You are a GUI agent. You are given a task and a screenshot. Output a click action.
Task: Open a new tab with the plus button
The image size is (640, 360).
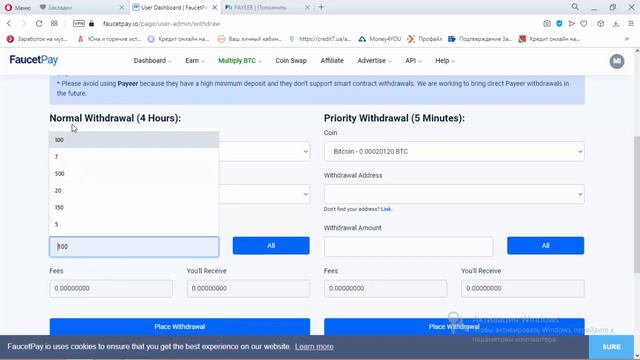coord(321,7)
